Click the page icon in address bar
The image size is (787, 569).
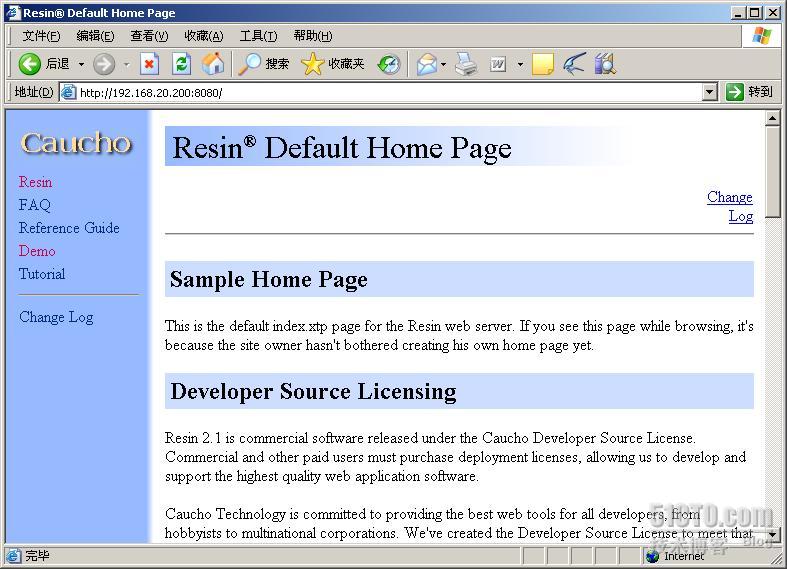[x=68, y=92]
